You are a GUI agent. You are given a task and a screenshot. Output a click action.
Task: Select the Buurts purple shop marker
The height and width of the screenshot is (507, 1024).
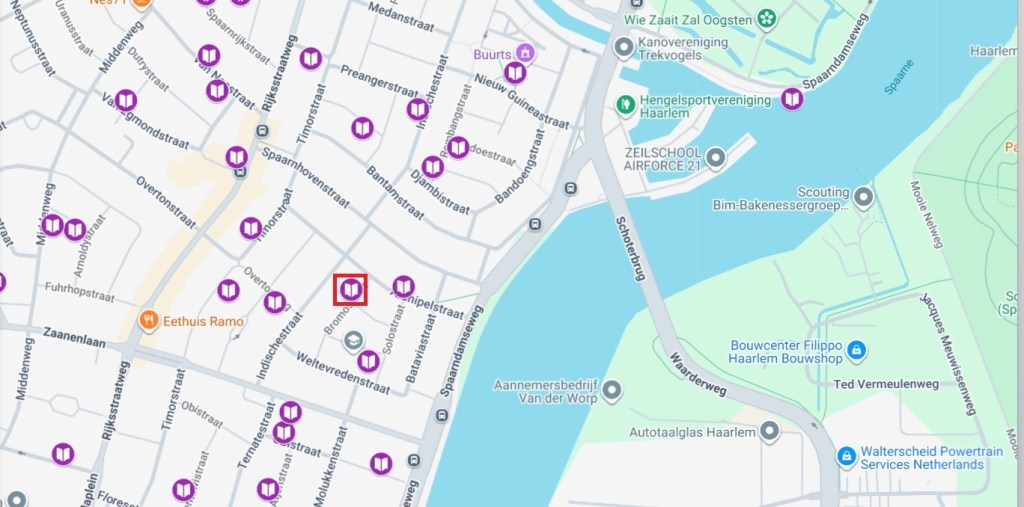click(x=525, y=53)
